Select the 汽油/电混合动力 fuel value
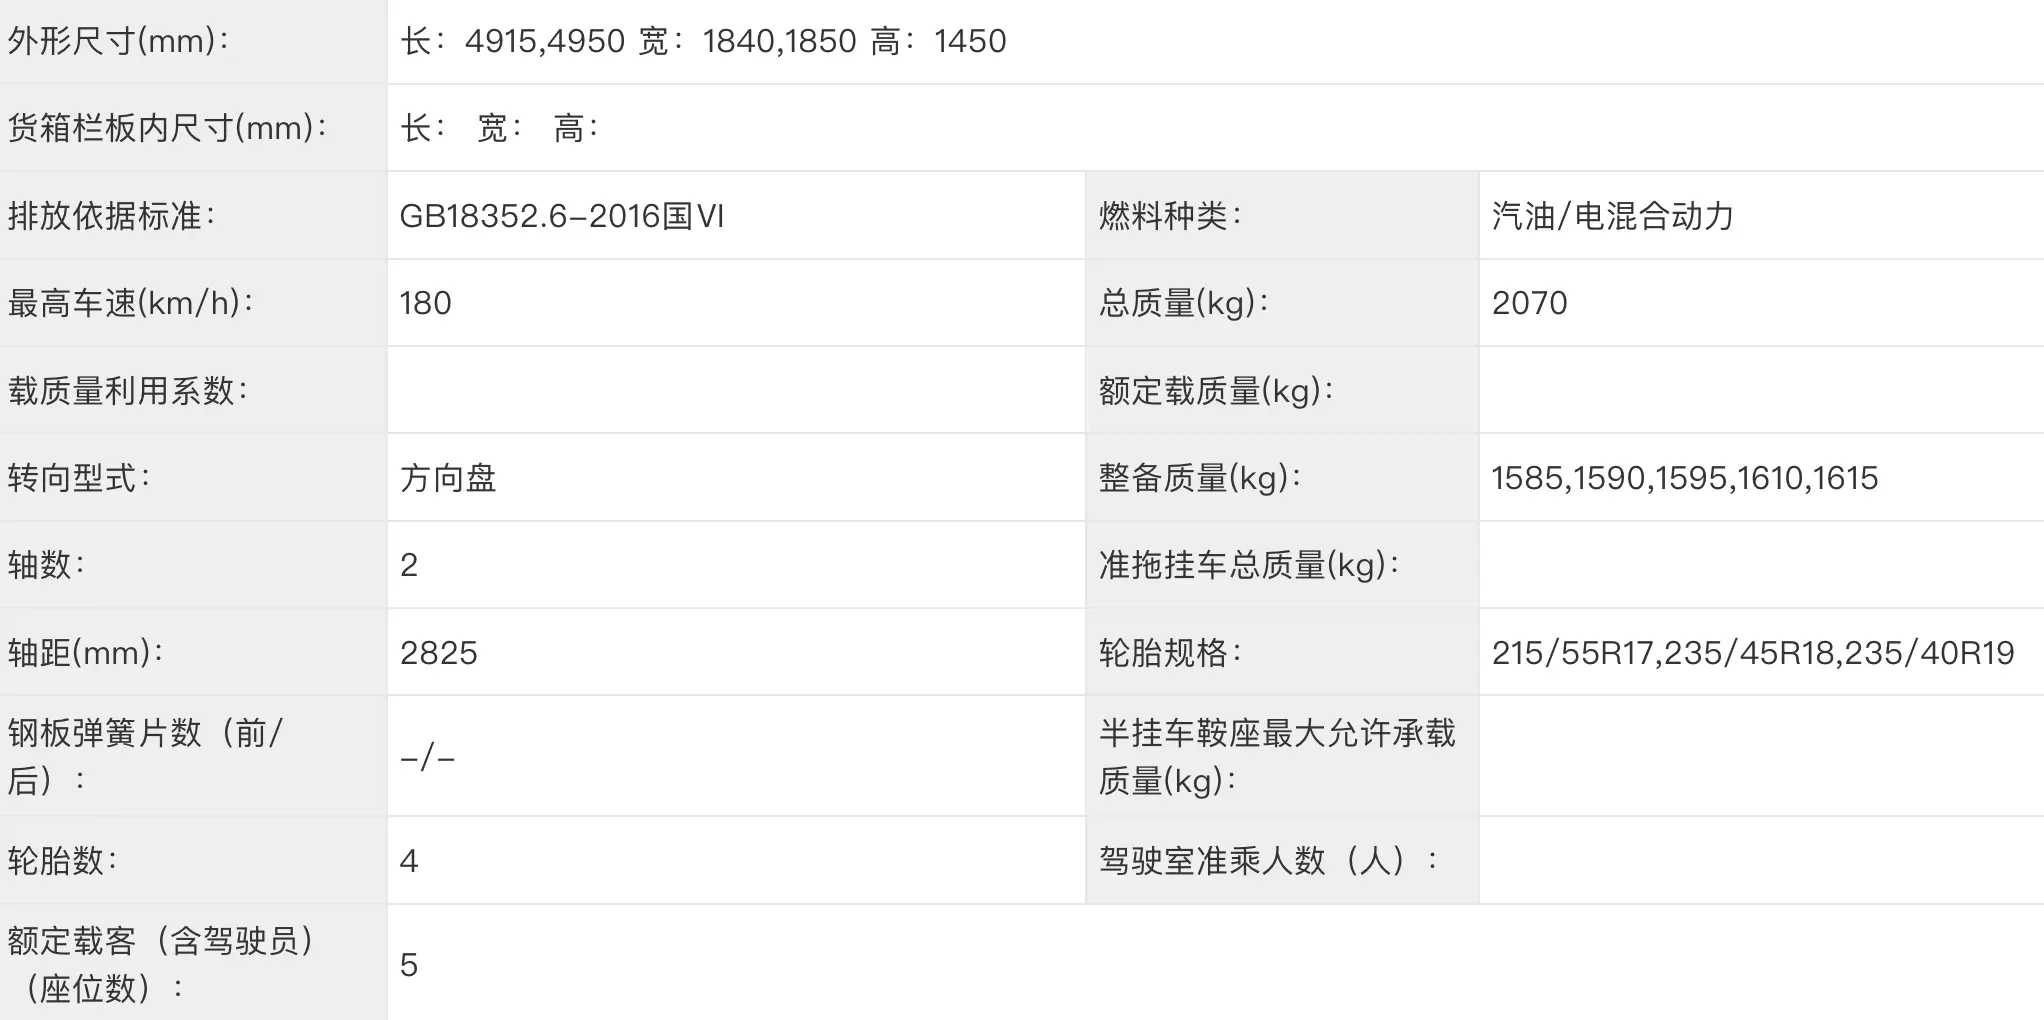 1613,216
